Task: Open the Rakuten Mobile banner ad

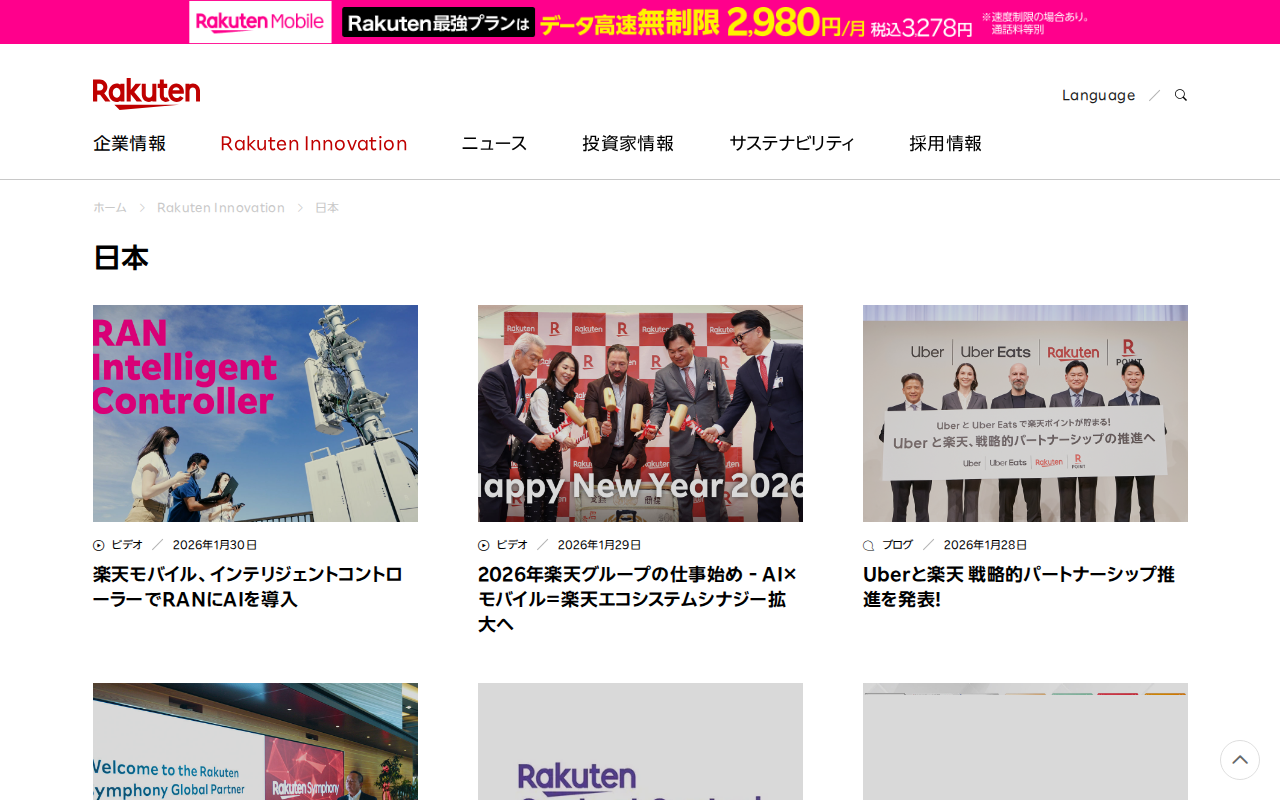Action: pos(640,22)
